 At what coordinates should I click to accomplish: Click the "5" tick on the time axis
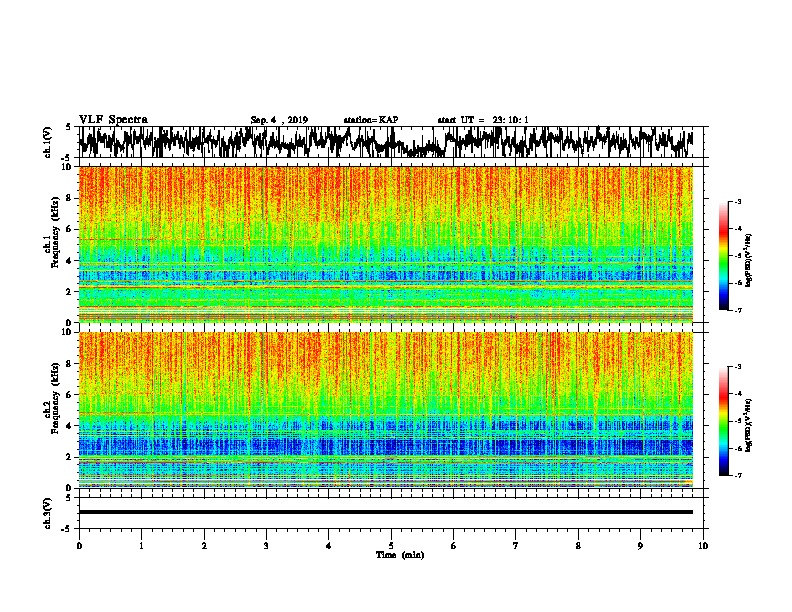pos(391,546)
